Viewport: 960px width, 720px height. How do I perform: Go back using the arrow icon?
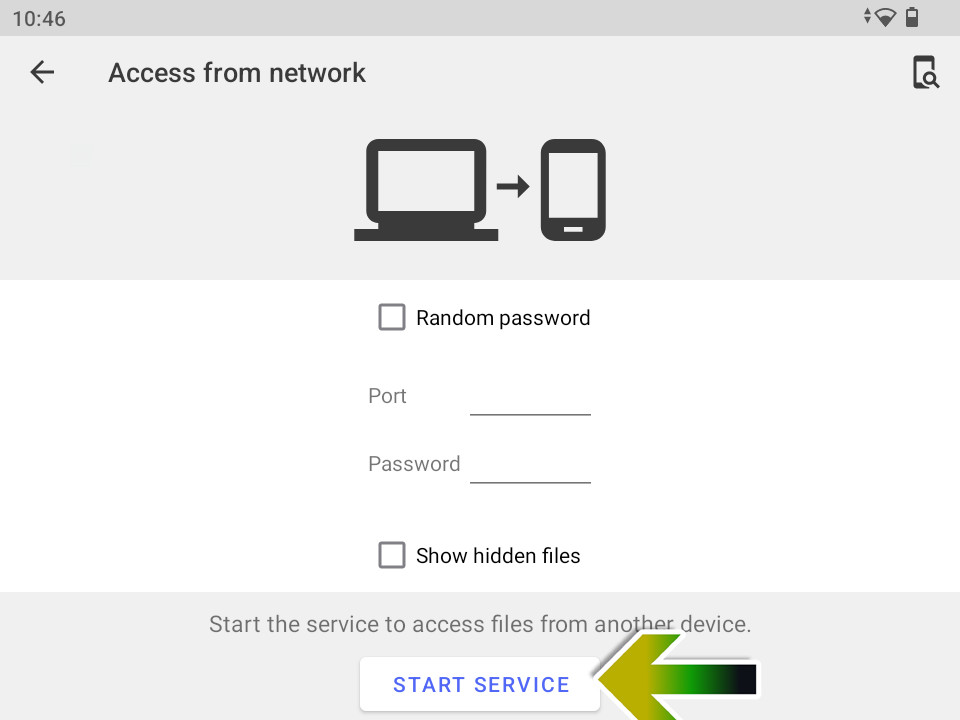(42, 72)
